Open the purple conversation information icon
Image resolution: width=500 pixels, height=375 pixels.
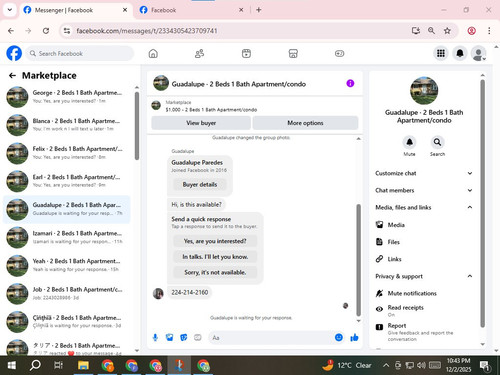click(350, 83)
